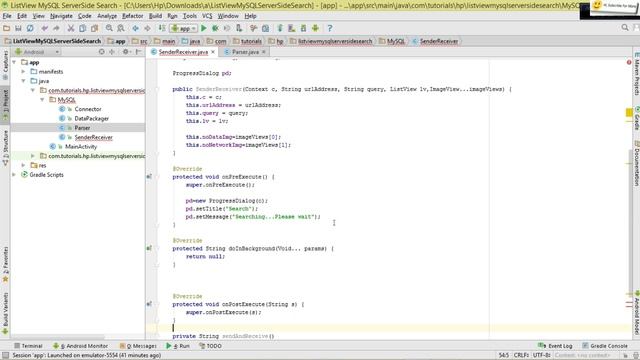
Task: Open Help via question mark icon
Action: pyautogui.click(x=330, y=28)
